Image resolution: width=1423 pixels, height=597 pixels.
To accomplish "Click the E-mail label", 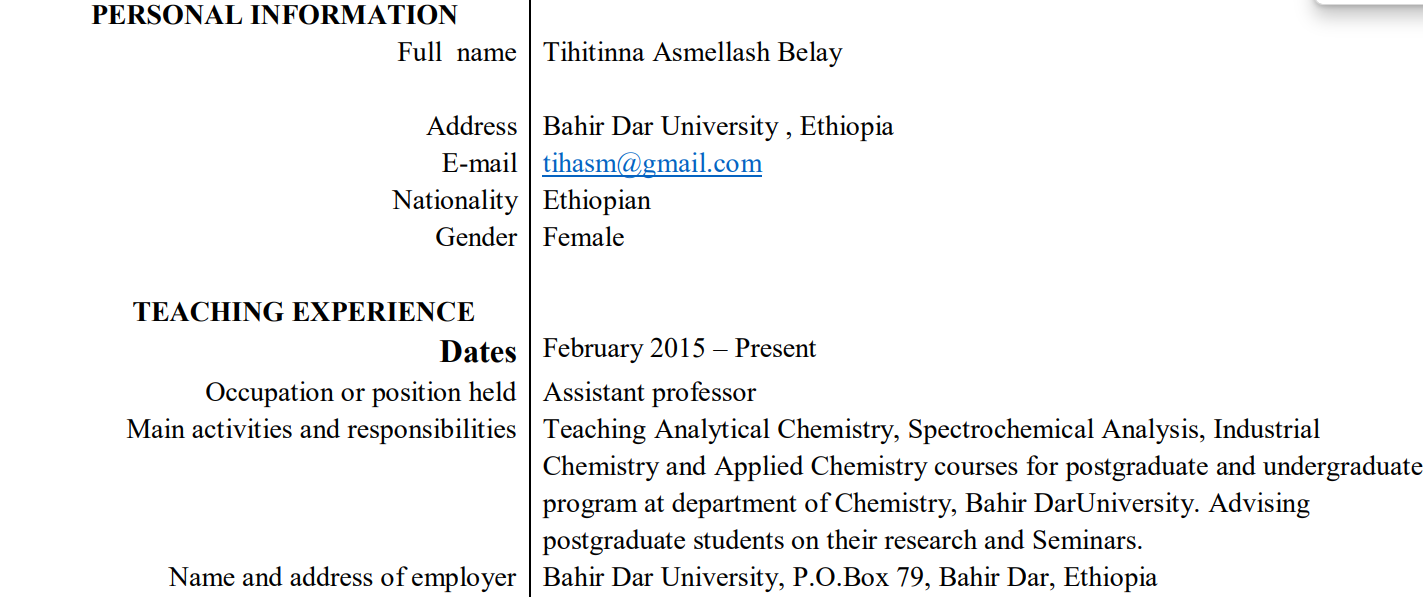I will (480, 164).
